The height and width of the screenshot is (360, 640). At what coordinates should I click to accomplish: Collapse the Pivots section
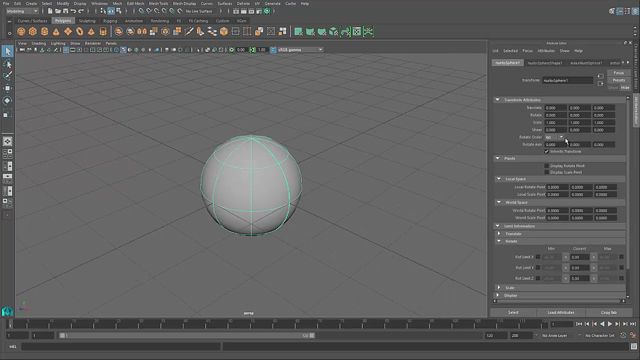coord(498,158)
